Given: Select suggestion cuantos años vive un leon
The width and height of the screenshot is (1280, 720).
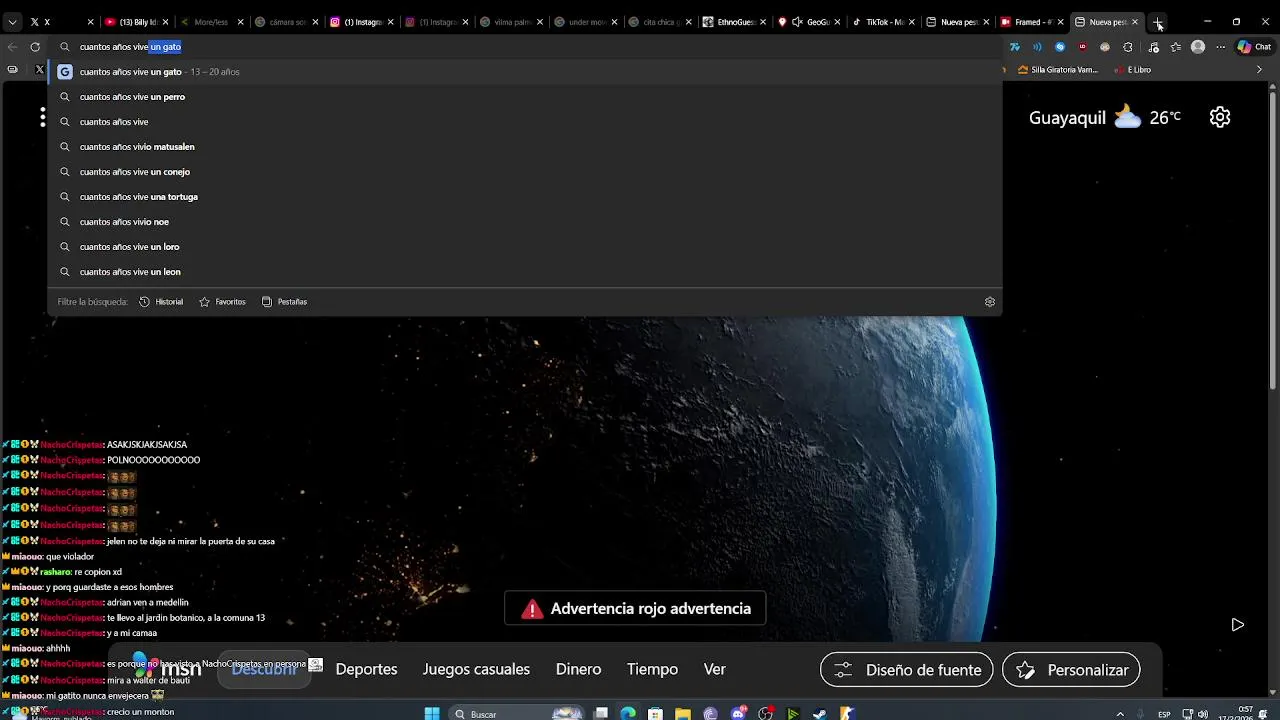Looking at the screenshot, I should click(x=525, y=272).
